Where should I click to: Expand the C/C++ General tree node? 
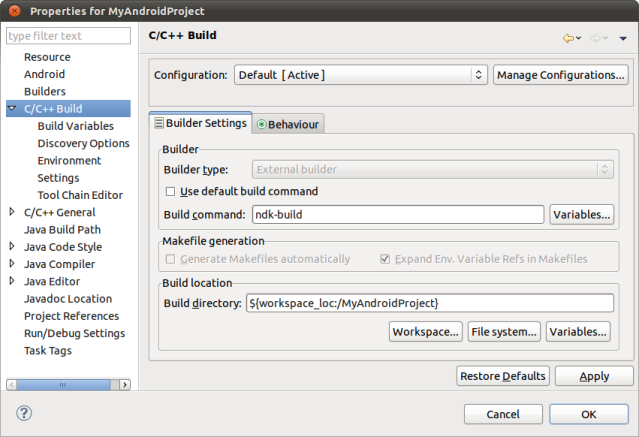[x=12, y=212]
